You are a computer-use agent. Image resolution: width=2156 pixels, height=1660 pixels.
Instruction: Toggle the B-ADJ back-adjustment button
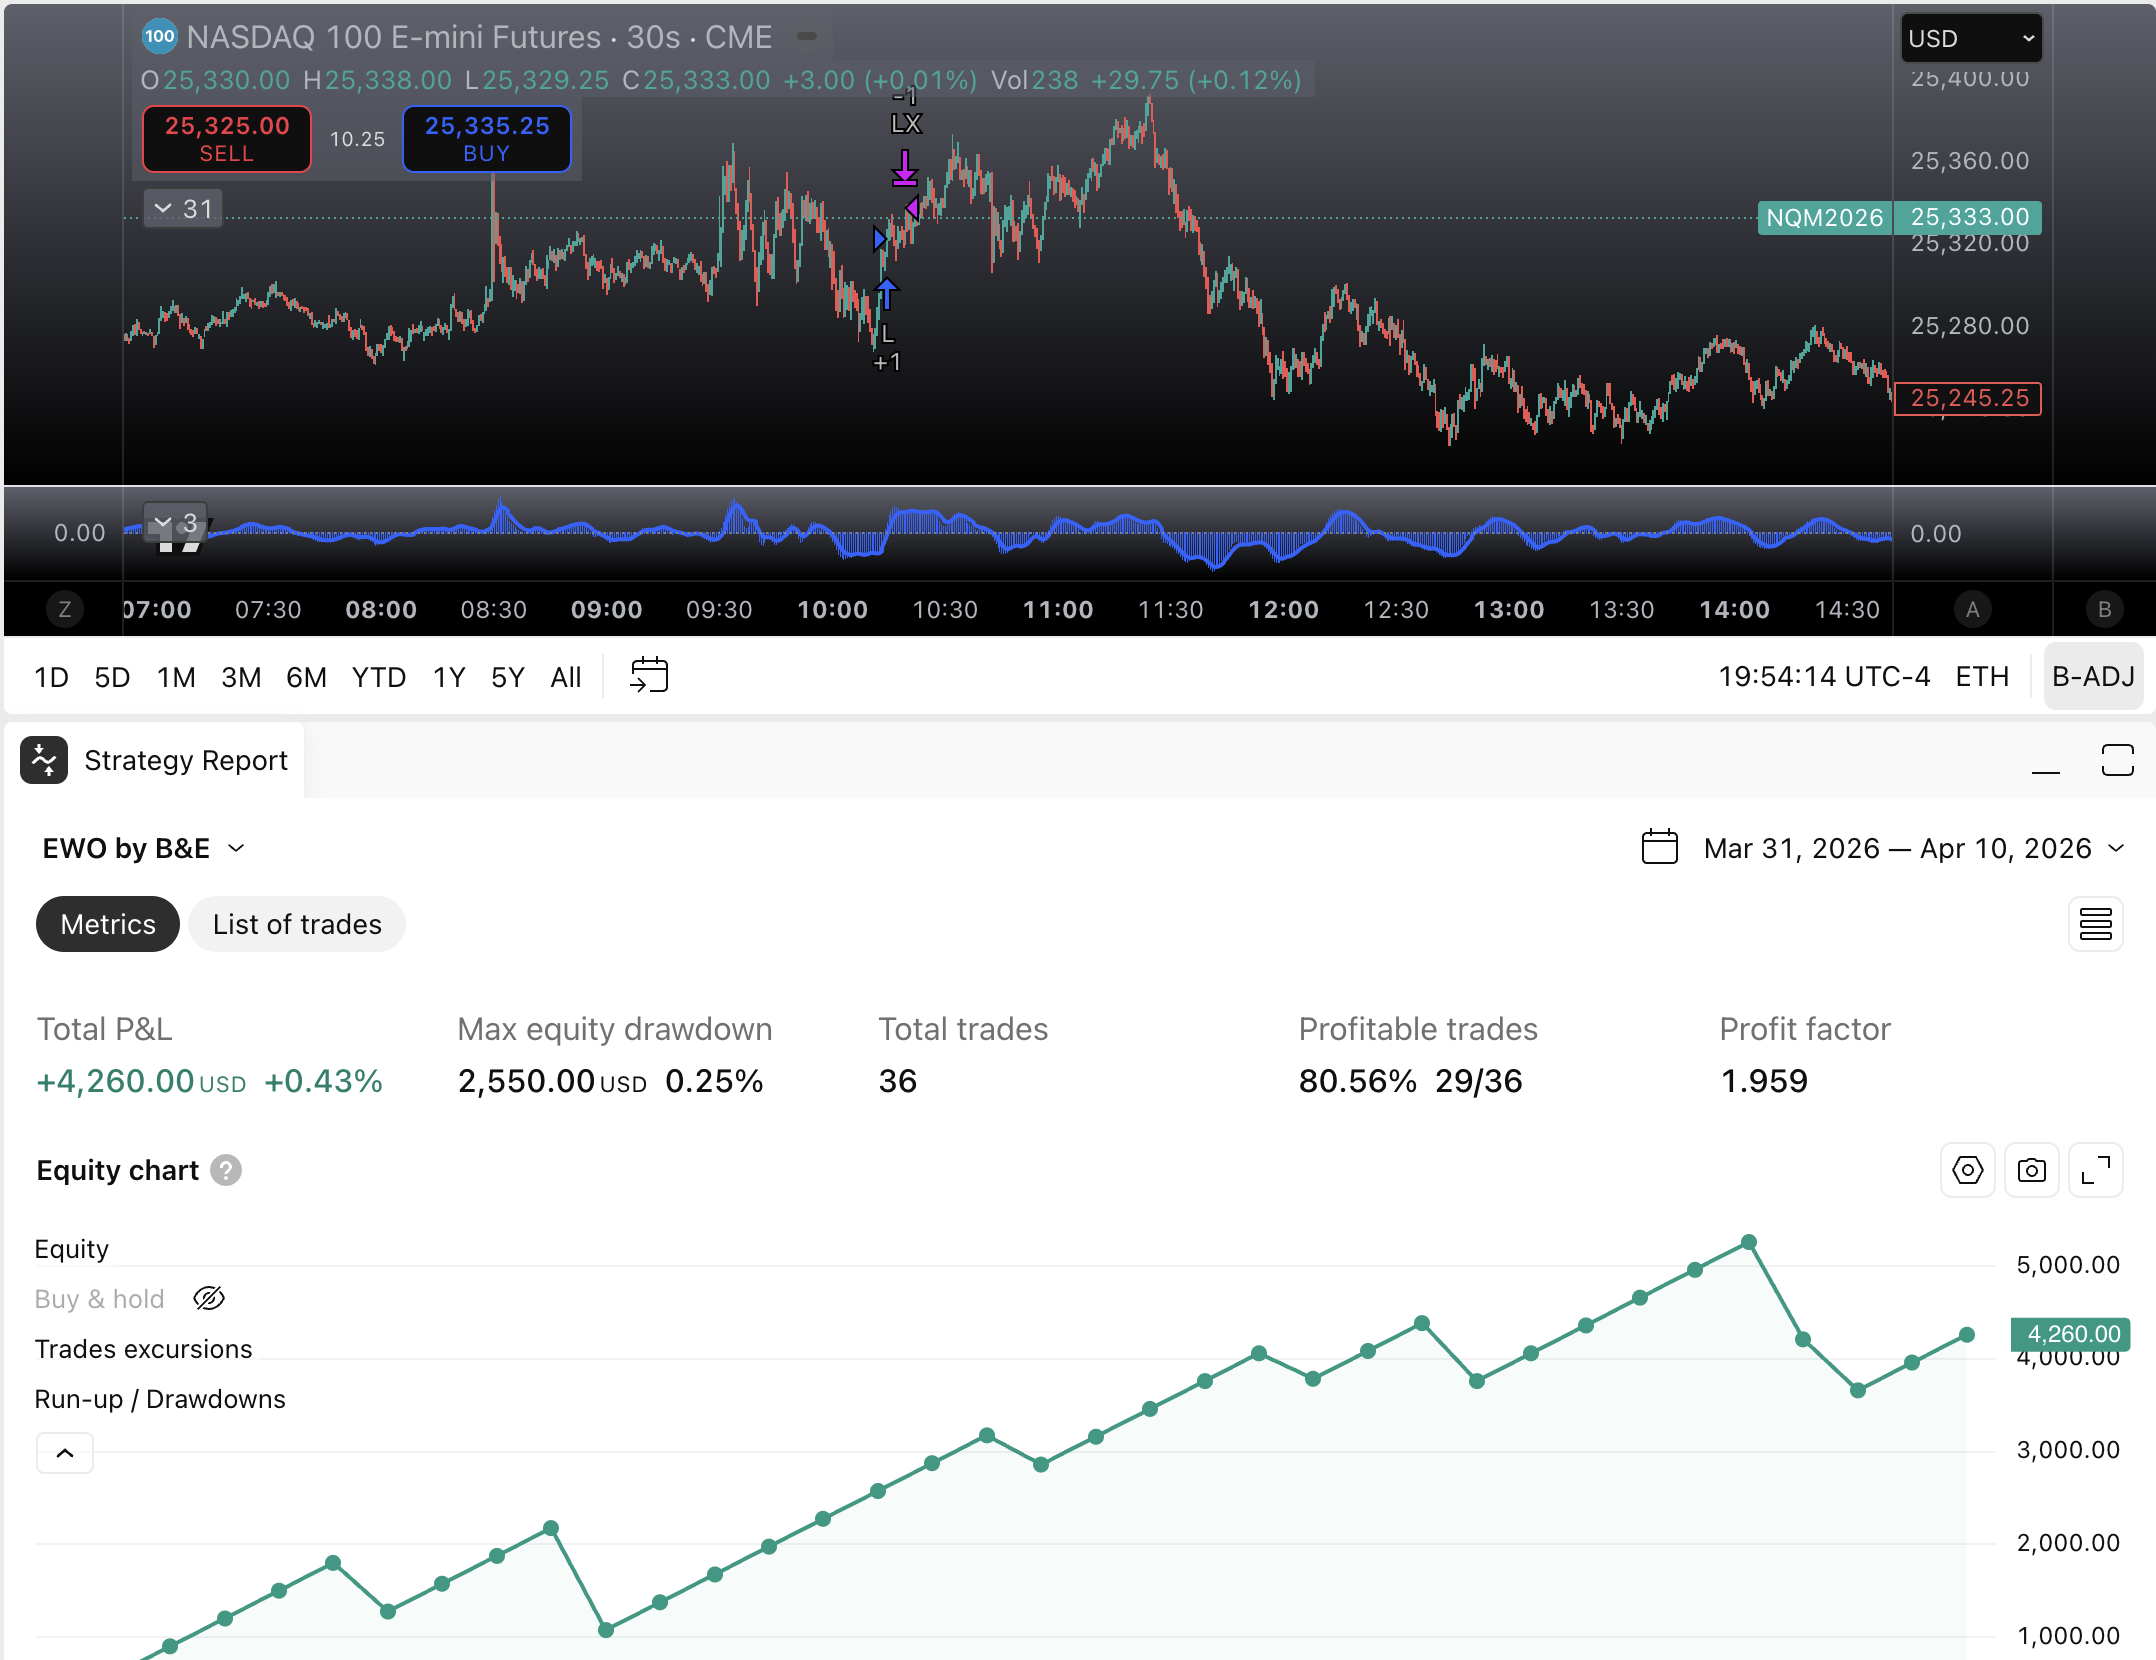[x=2092, y=677]
